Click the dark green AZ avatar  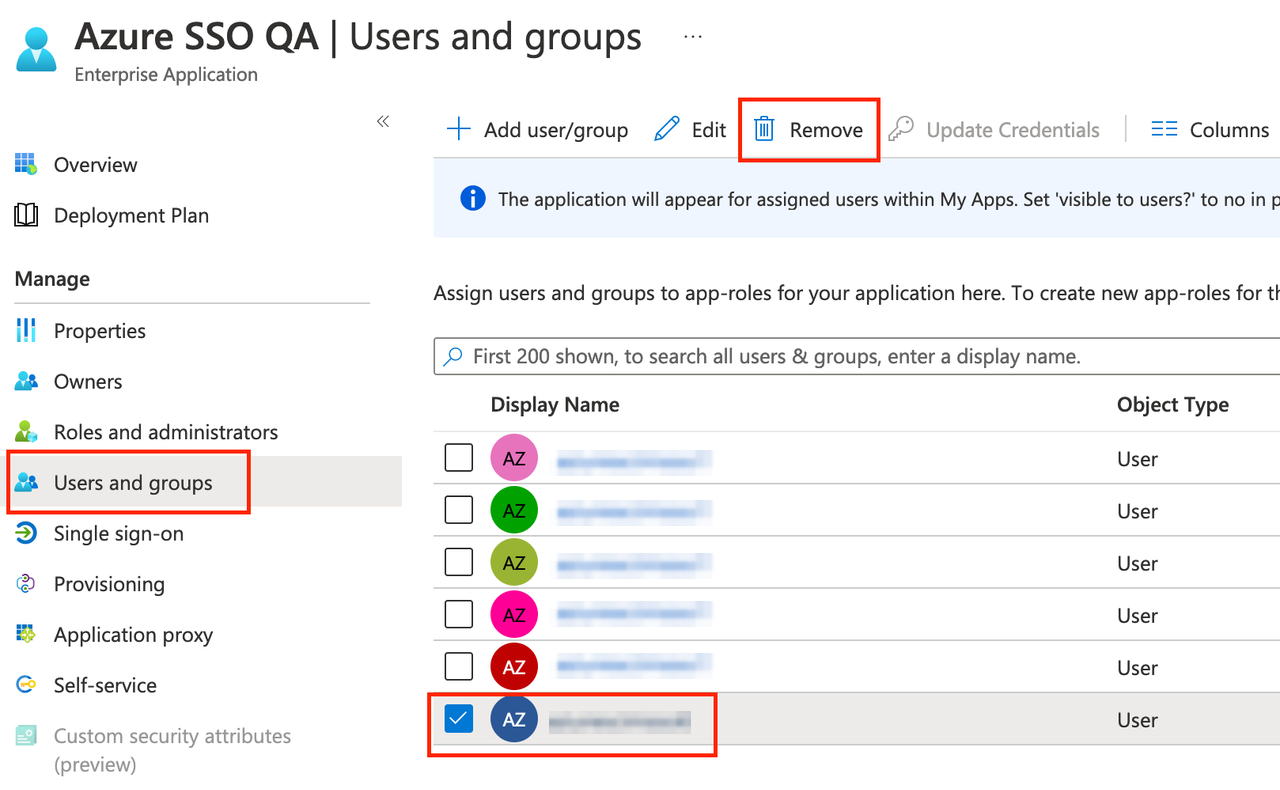click(514, 510)
